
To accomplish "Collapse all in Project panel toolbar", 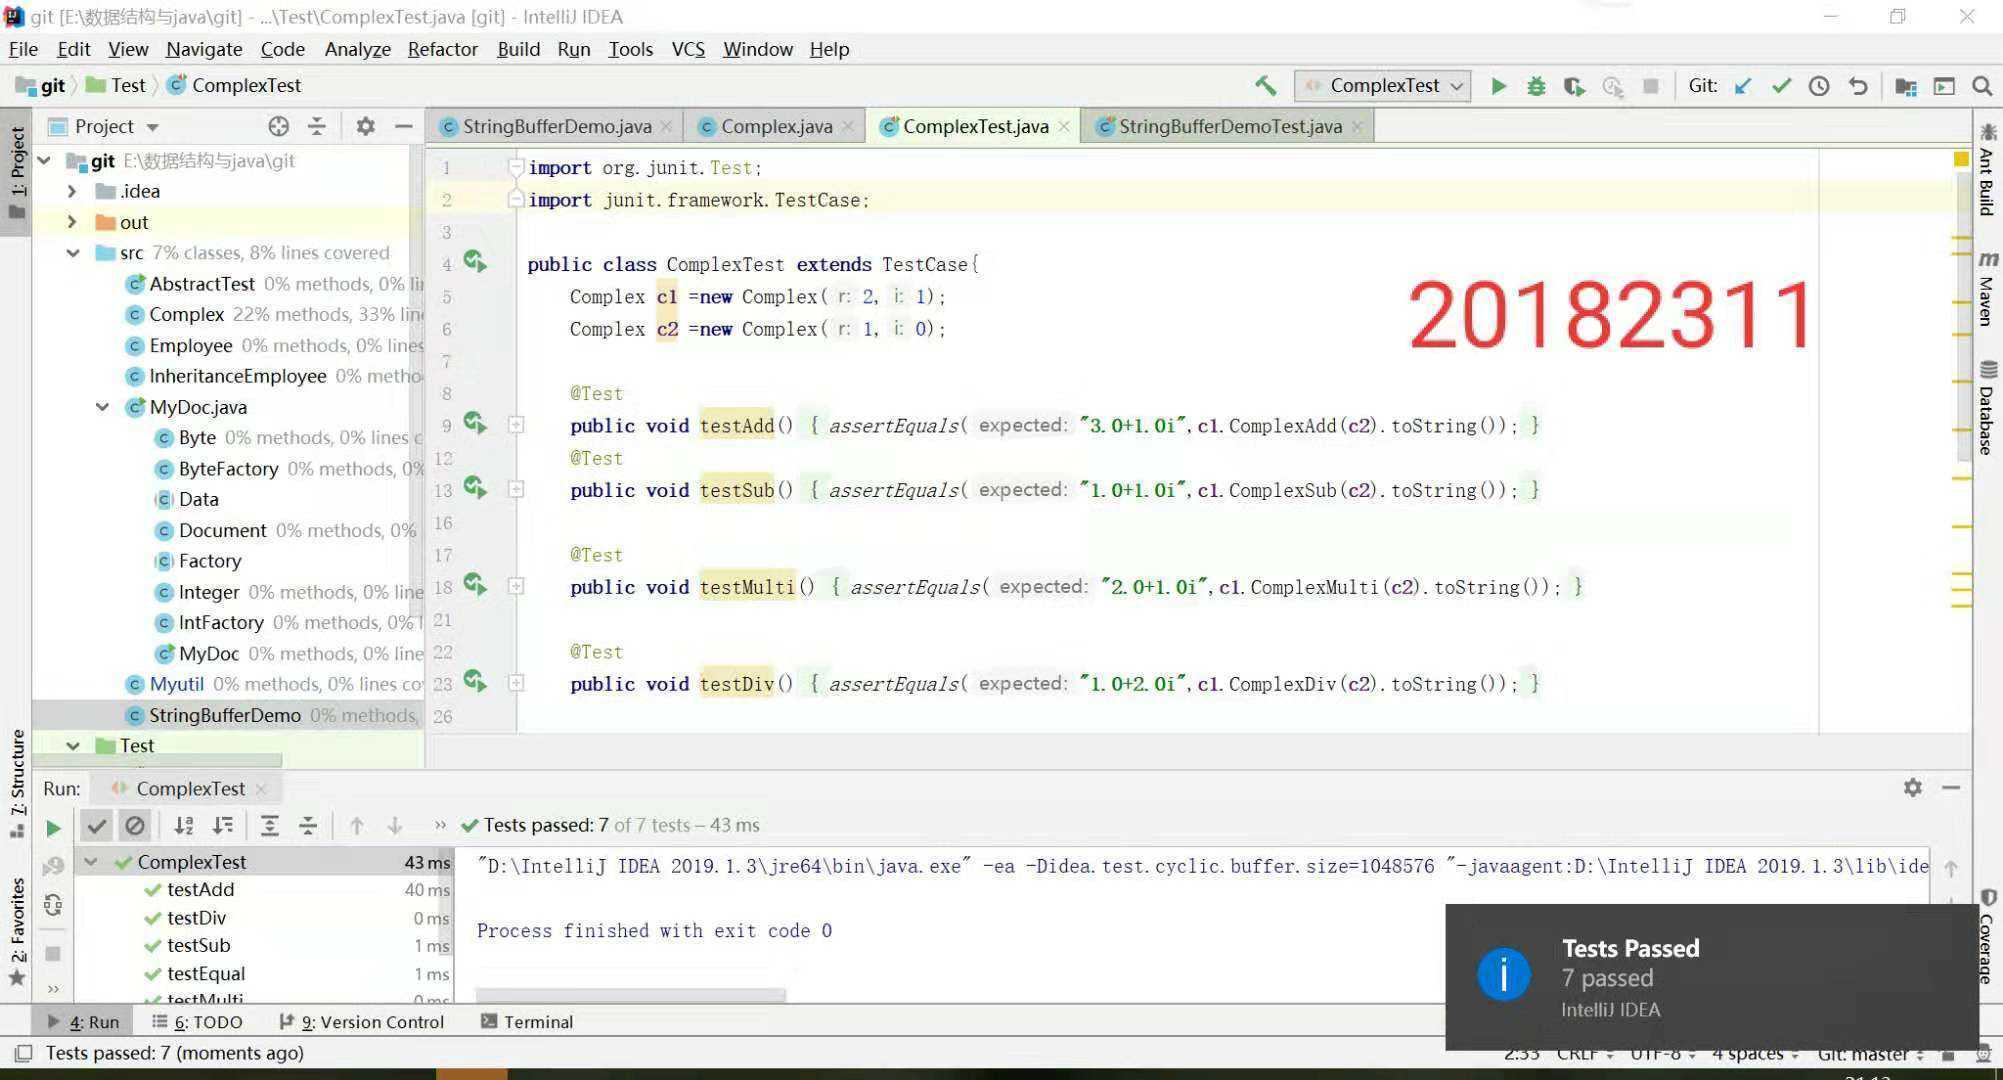I will pyautogui.click(x=317, y=126).
